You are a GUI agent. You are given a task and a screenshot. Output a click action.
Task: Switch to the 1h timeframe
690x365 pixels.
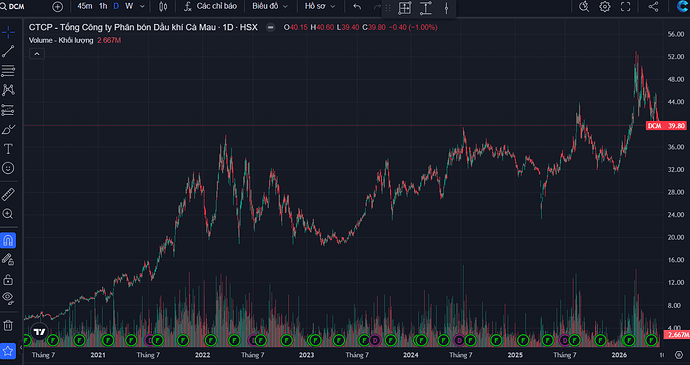pos(103,6)
